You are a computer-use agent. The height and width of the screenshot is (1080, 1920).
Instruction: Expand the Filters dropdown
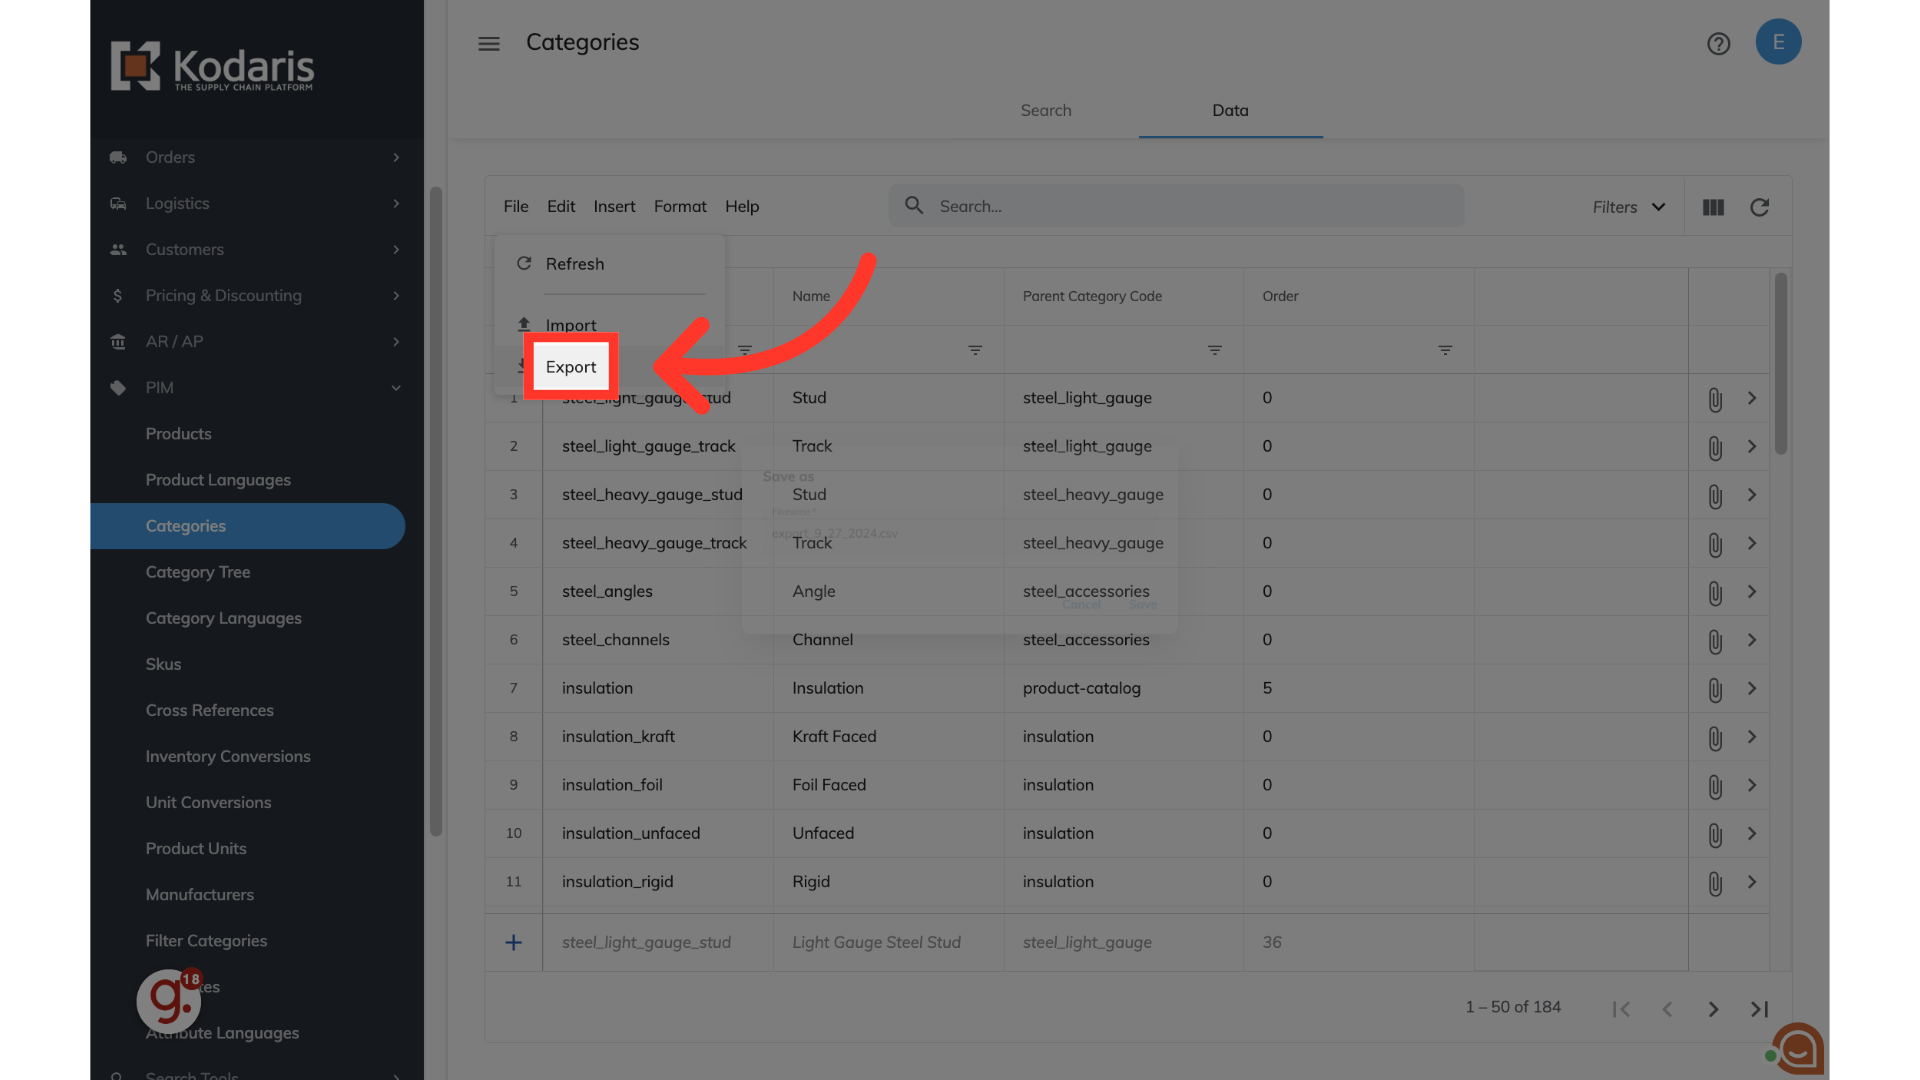coord(1628,207)
